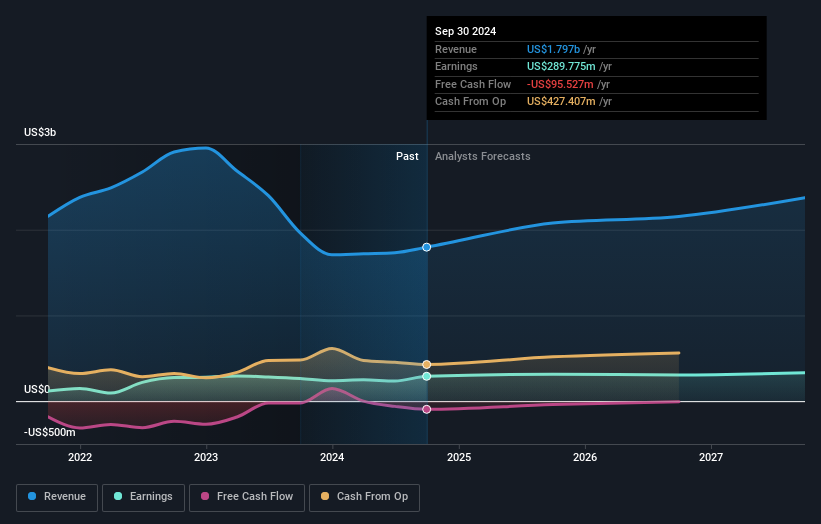821x524 pixels.
Task: Click the 2026 x-axis label
Action: click(x=585, y=458)
